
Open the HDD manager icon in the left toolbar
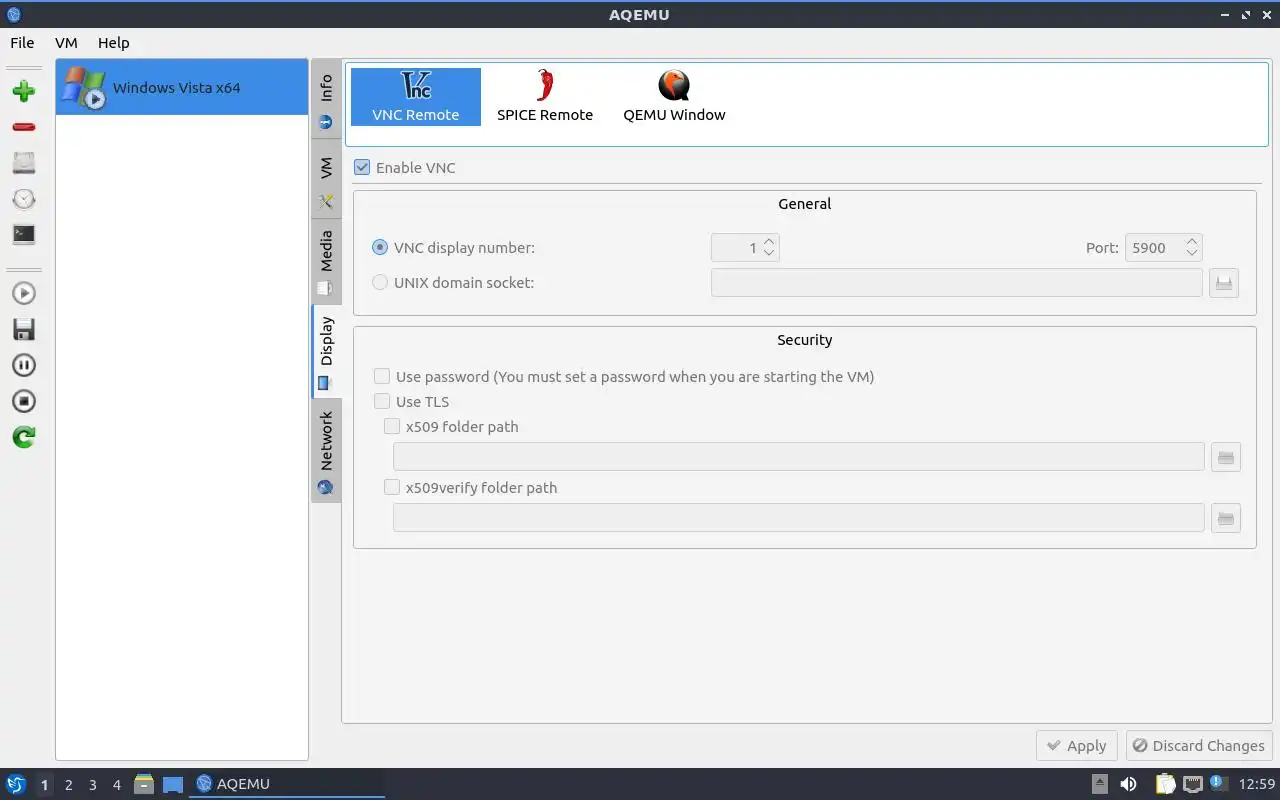point(24,163)
